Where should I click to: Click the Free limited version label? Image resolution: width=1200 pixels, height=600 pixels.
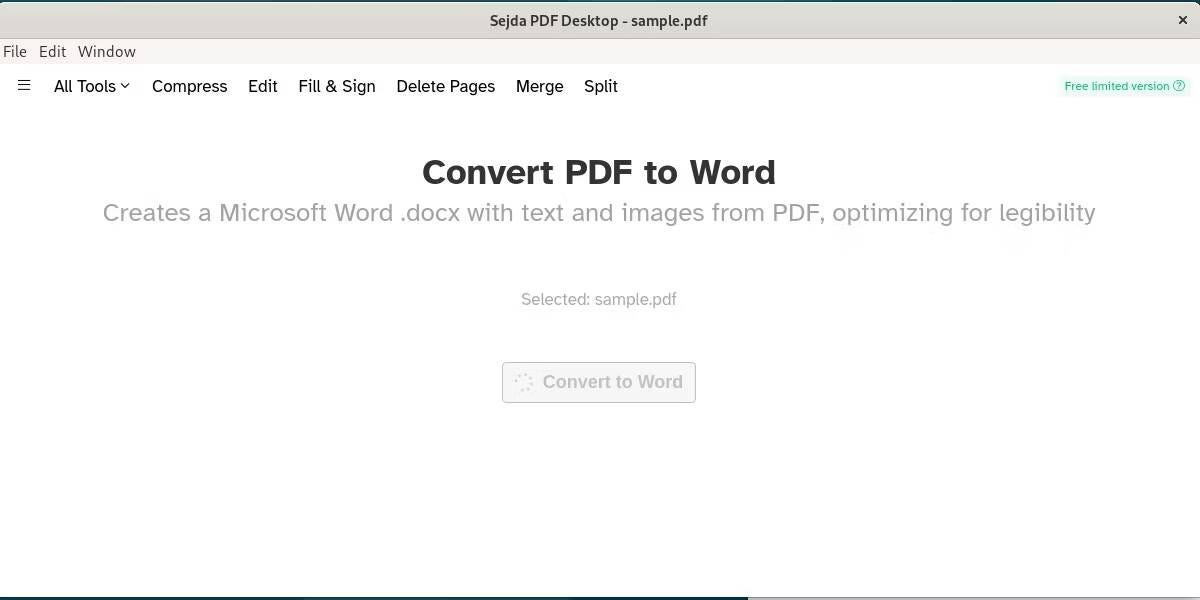point(1117,86)
